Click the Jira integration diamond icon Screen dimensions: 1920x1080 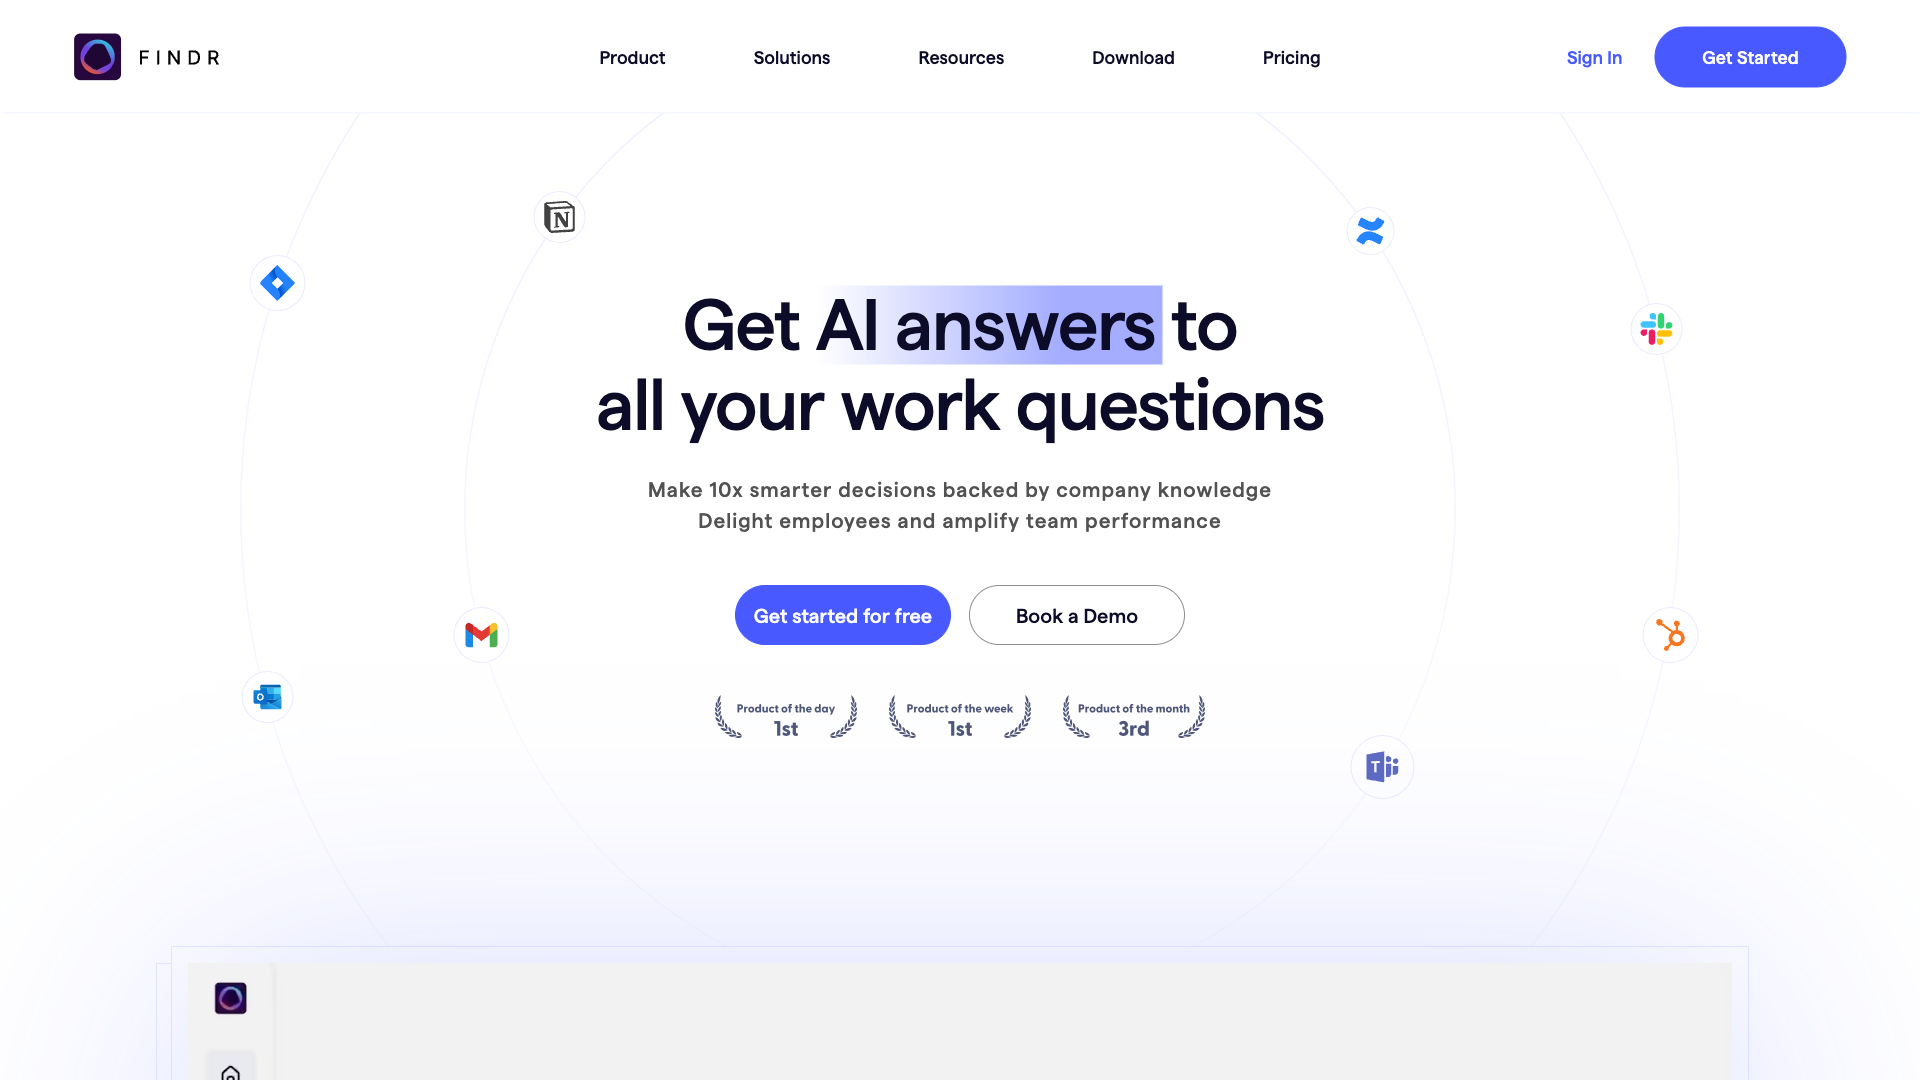point(277,282)
